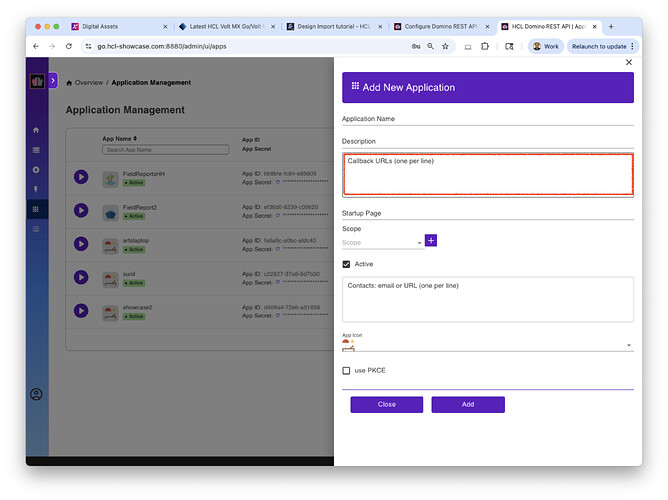Expand the sidebar with the chevron button
The image size is (668, 500).
tap(53, 80)
